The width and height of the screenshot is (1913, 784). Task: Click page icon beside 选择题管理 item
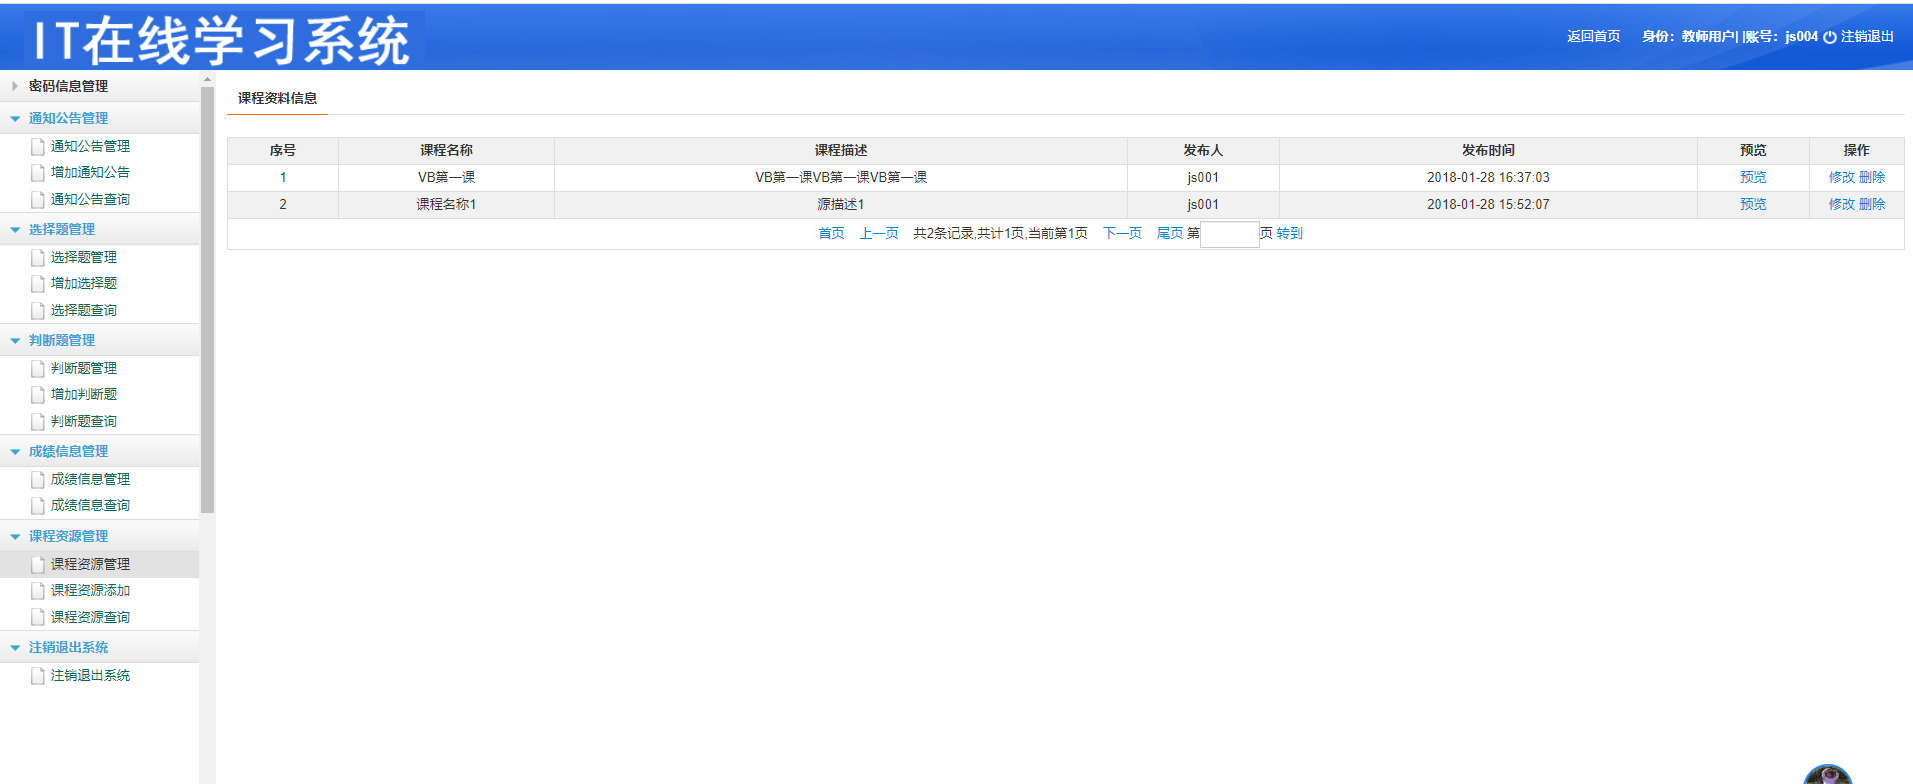[38, 257]
